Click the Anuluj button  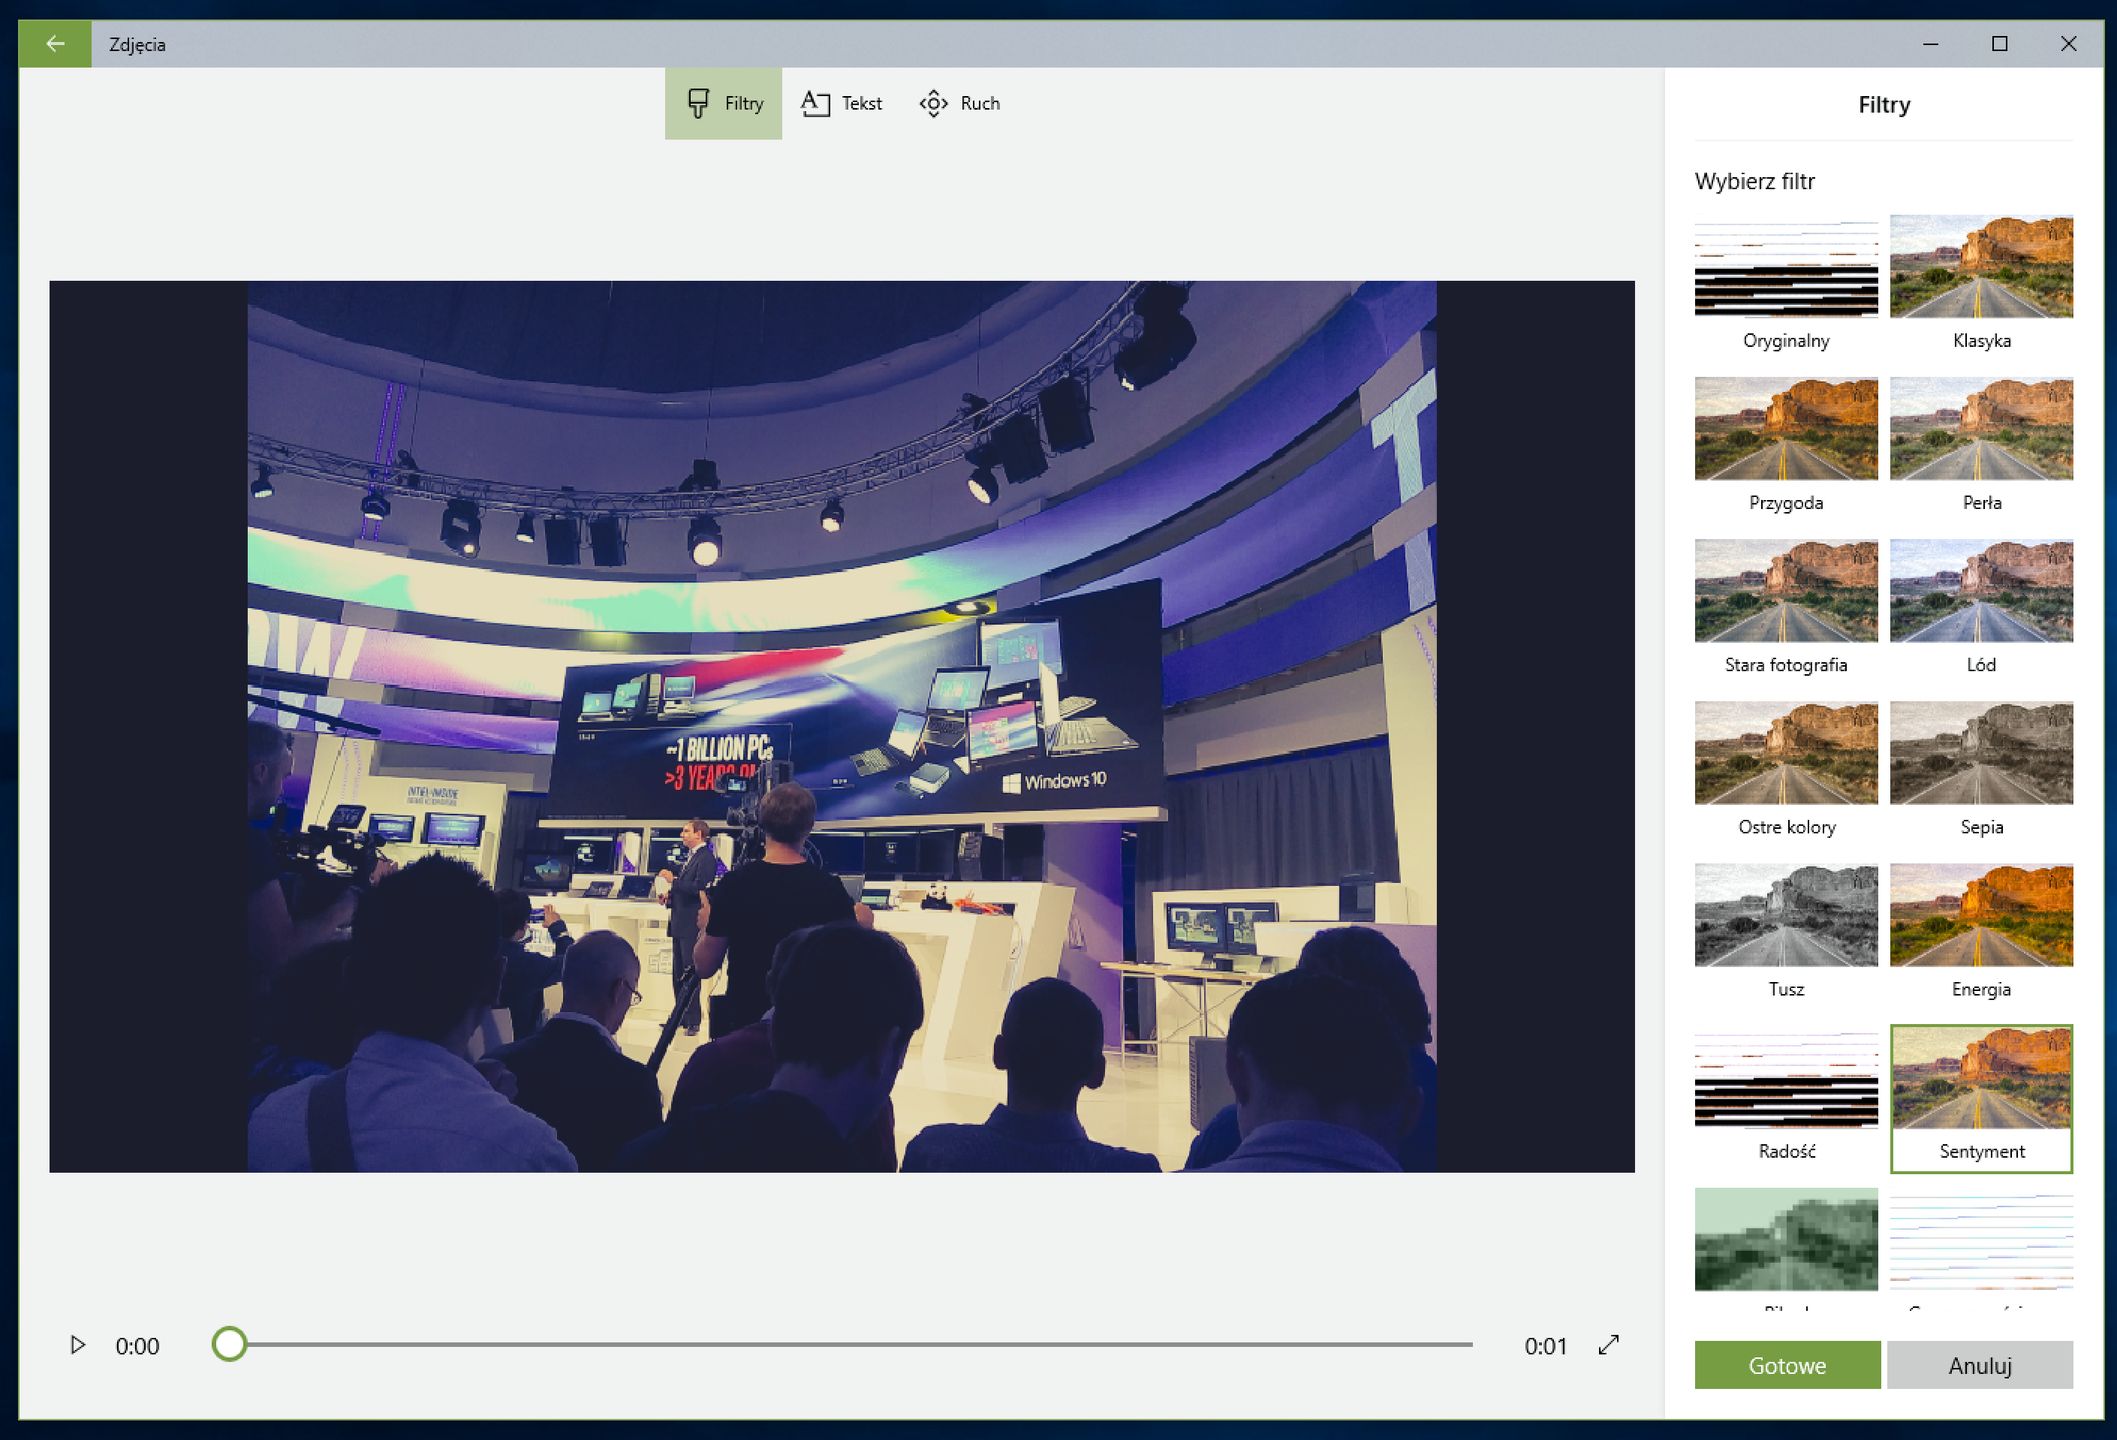1979,1365
